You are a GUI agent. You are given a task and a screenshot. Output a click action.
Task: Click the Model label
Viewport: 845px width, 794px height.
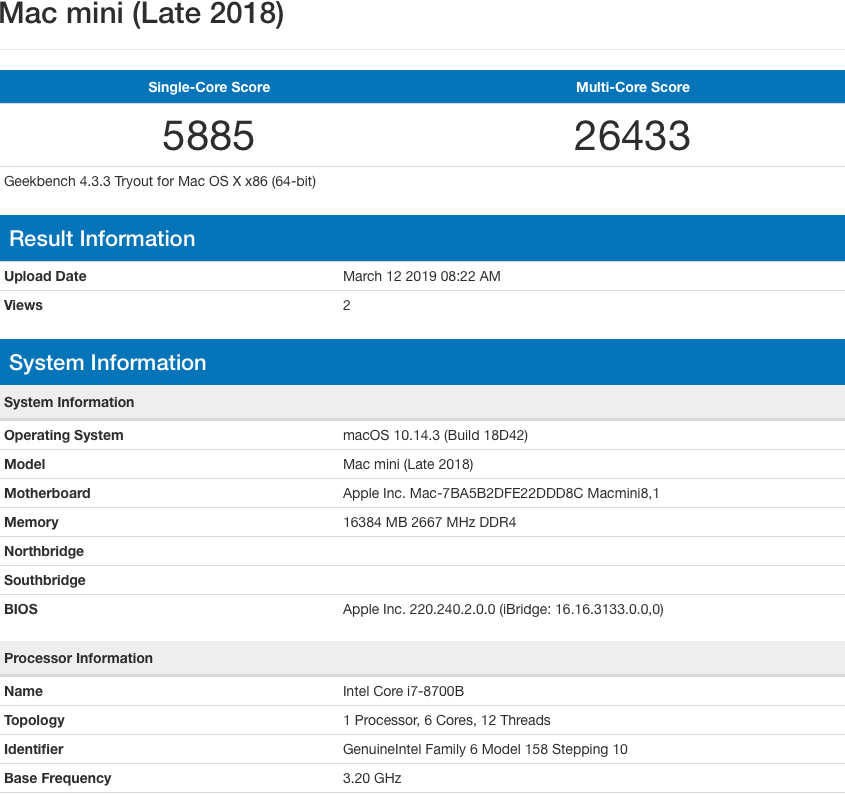click(x=25, y=465)
